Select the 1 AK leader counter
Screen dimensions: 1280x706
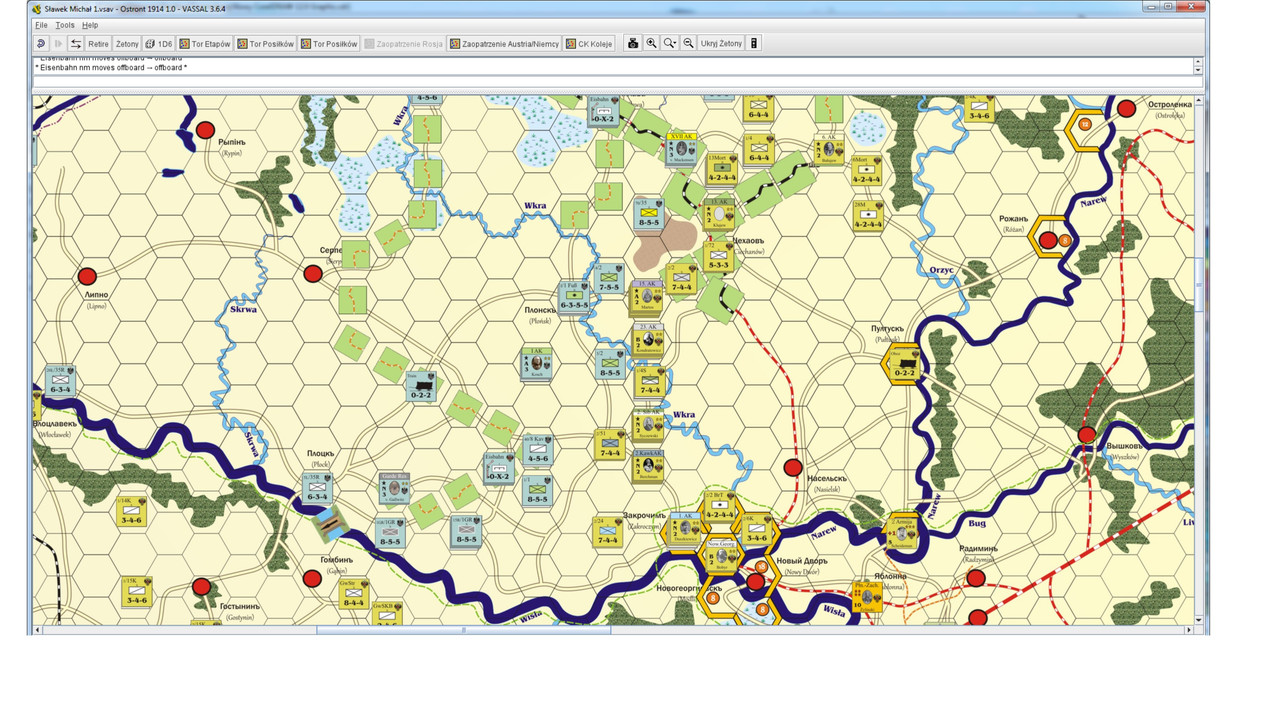[x=537, y=363]
